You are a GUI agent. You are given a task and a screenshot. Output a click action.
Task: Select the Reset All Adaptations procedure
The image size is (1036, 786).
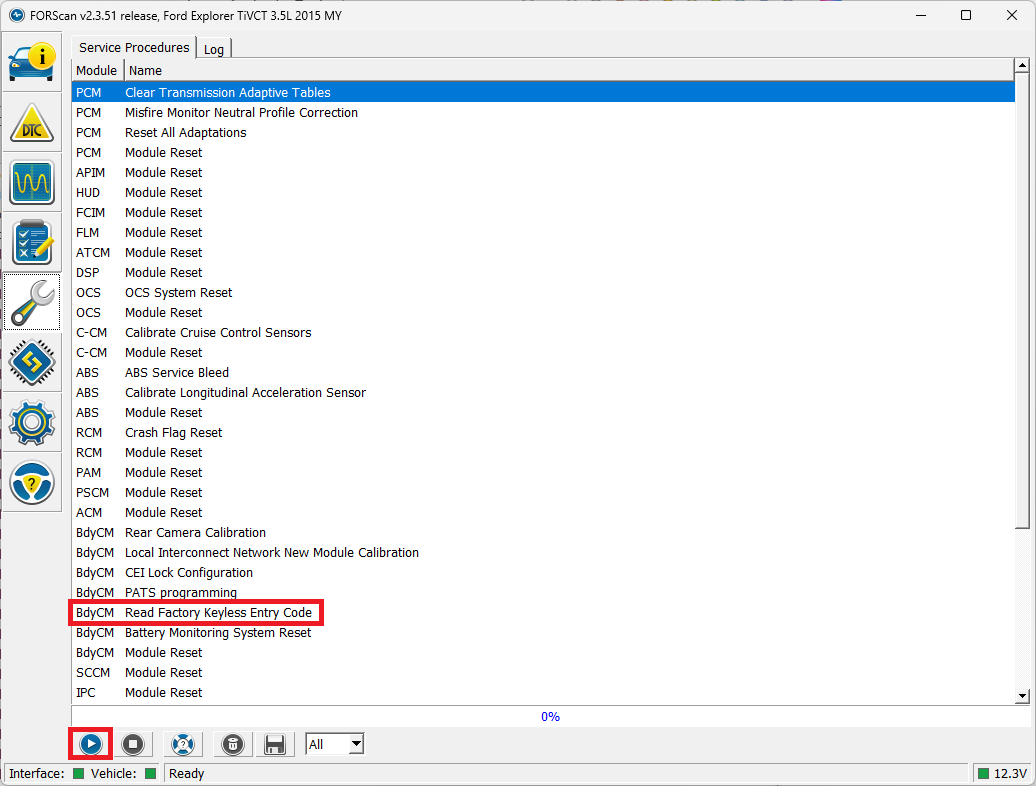pyautogui.click(x=543, y=133)
